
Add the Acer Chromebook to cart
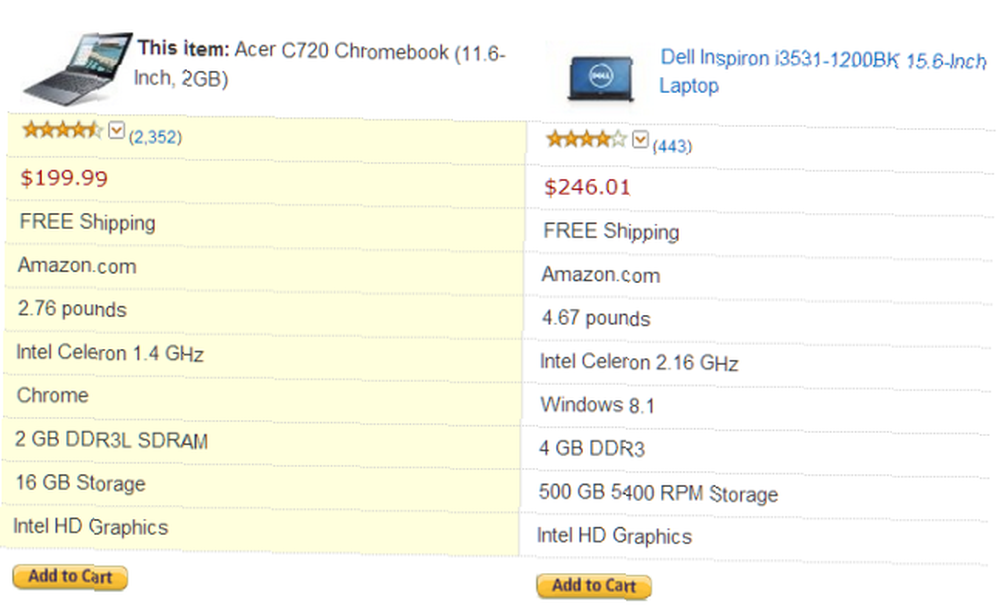coord(70,577)
